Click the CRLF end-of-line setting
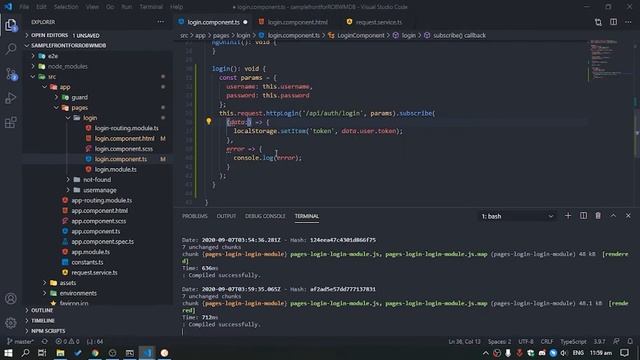 pos(547,341)
